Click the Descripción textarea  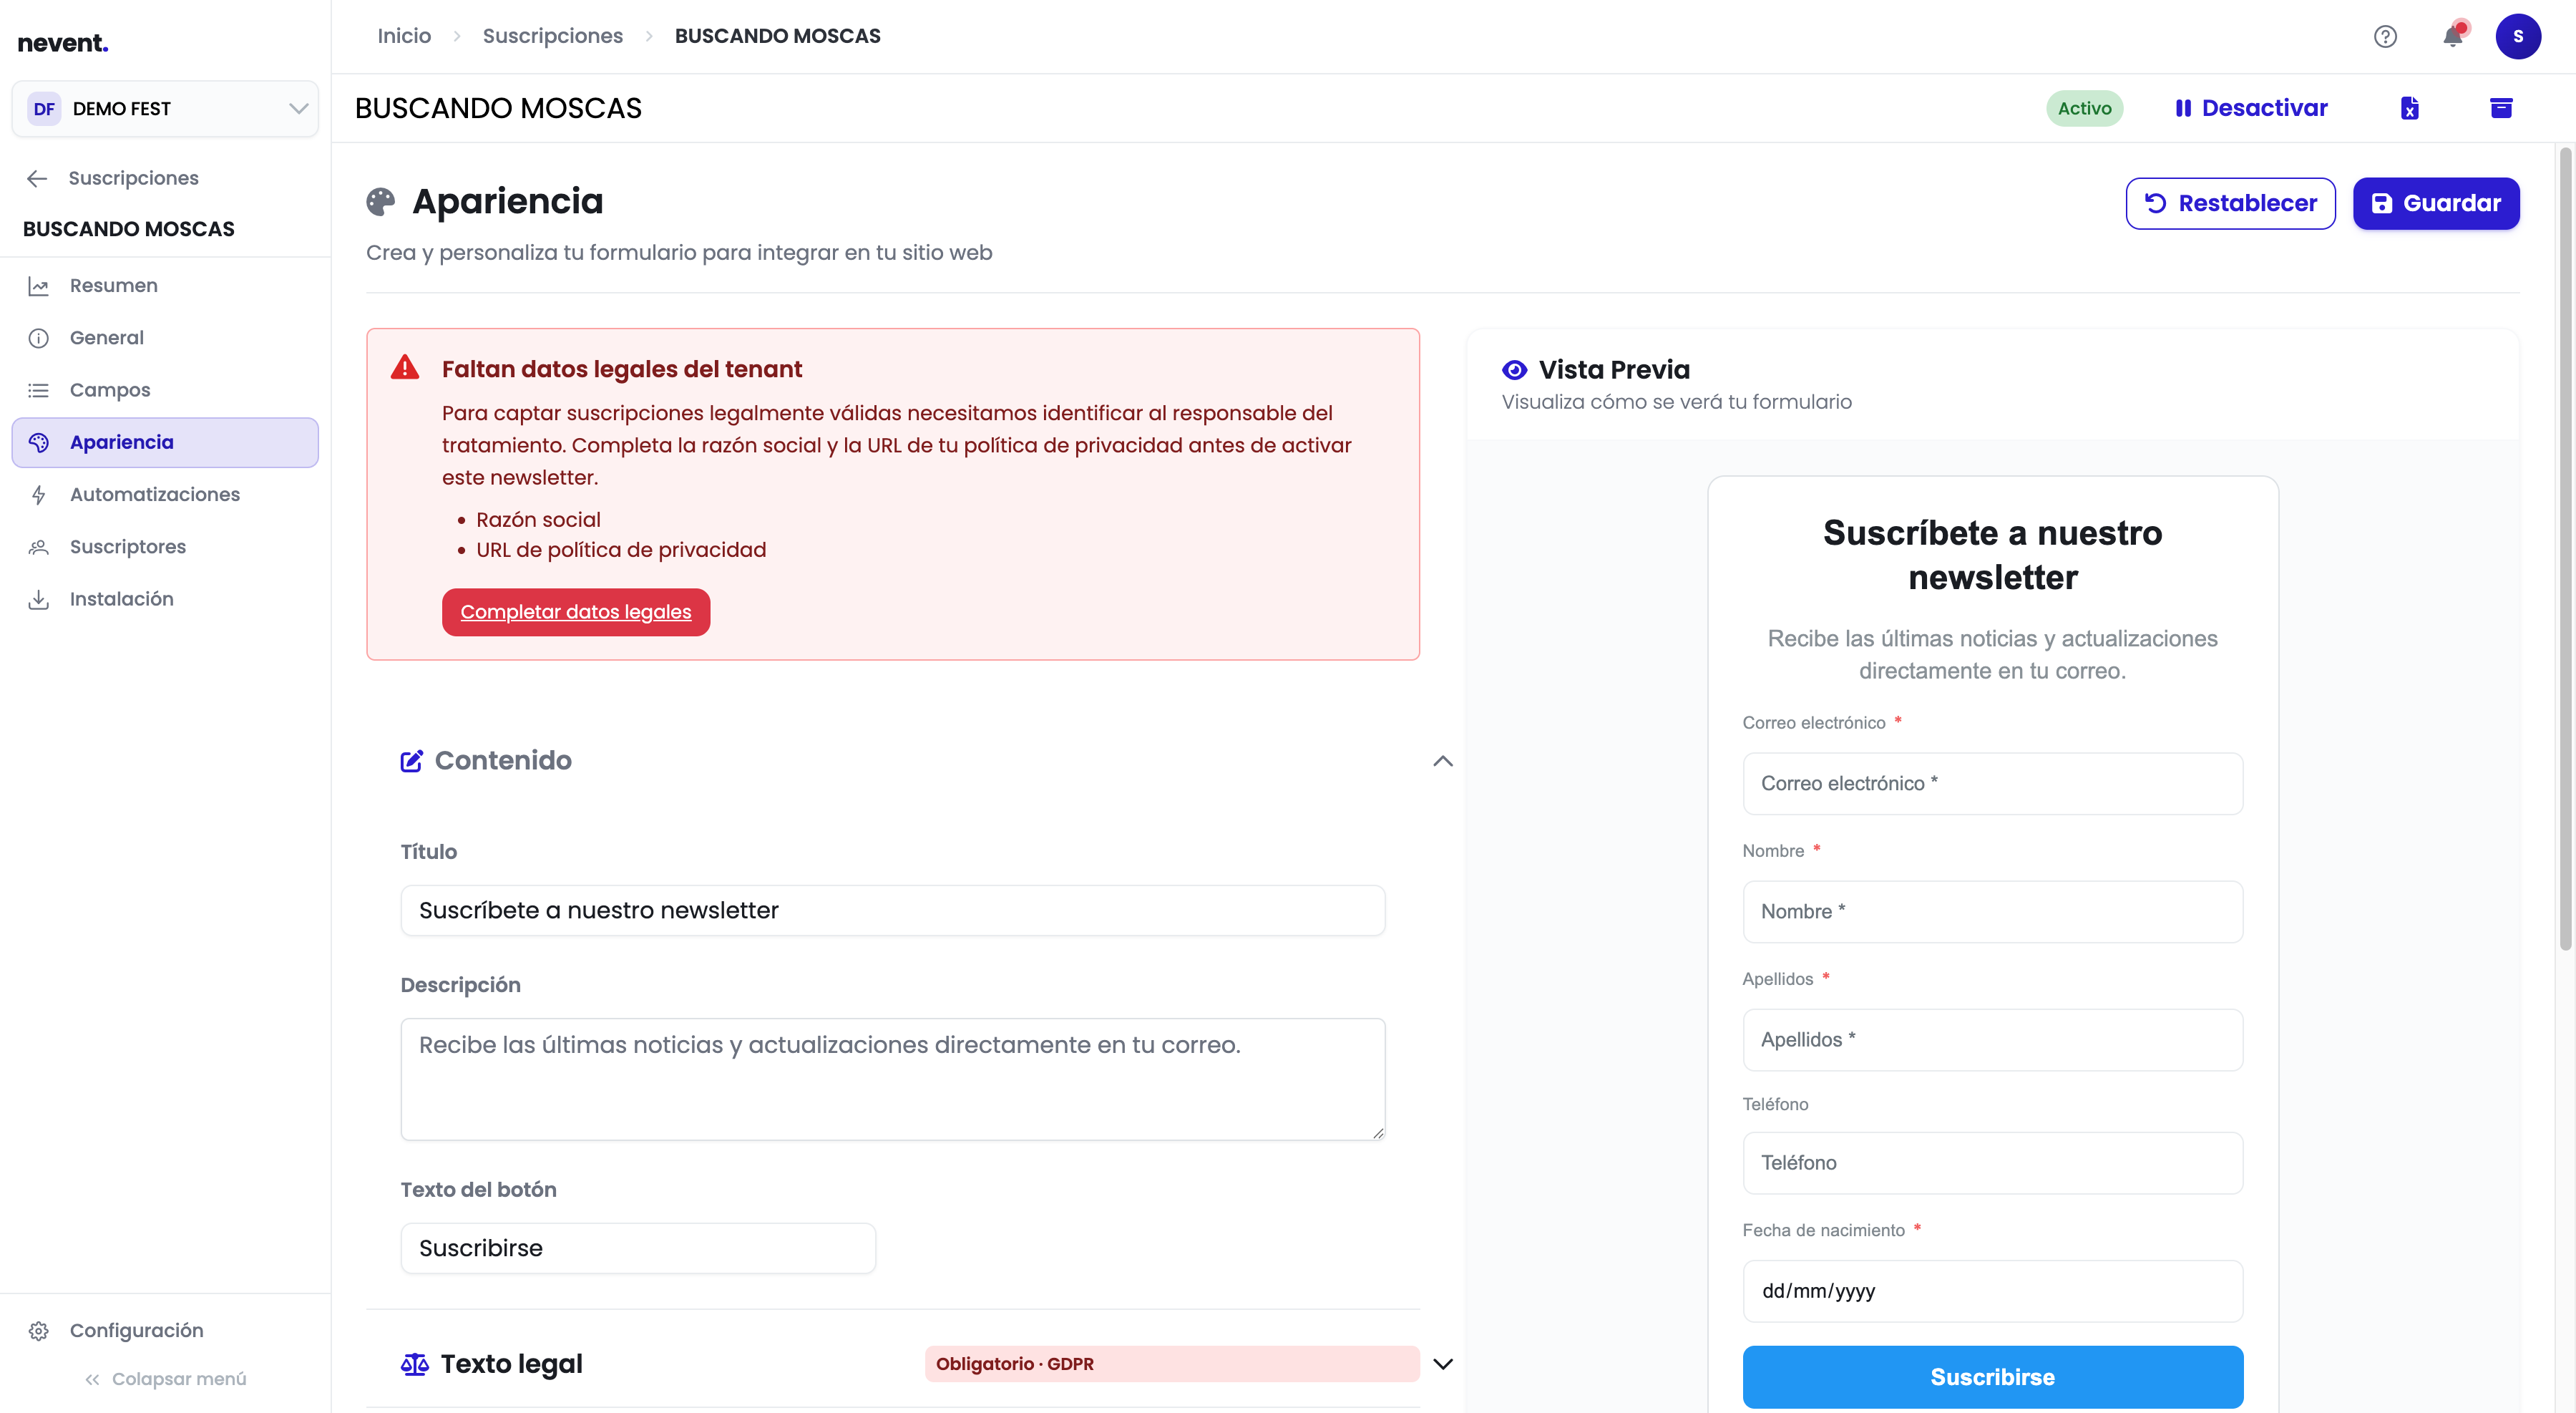(x=893, y=1079)
